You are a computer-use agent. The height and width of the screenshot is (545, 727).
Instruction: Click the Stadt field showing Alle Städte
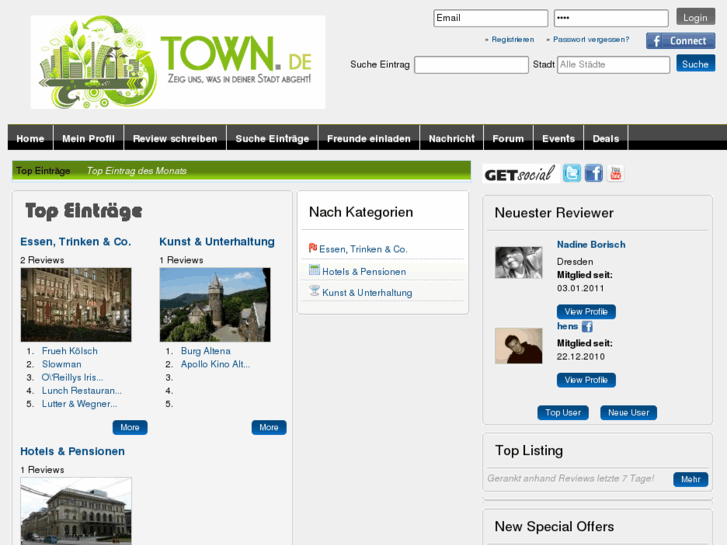(x=613, y=65)
